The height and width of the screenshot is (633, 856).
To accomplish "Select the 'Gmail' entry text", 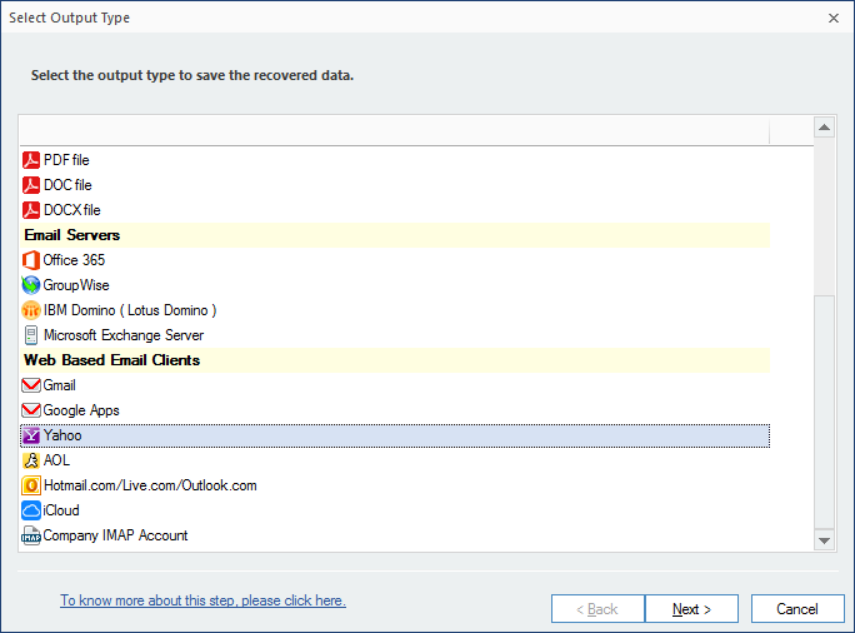I will [59, 385].
